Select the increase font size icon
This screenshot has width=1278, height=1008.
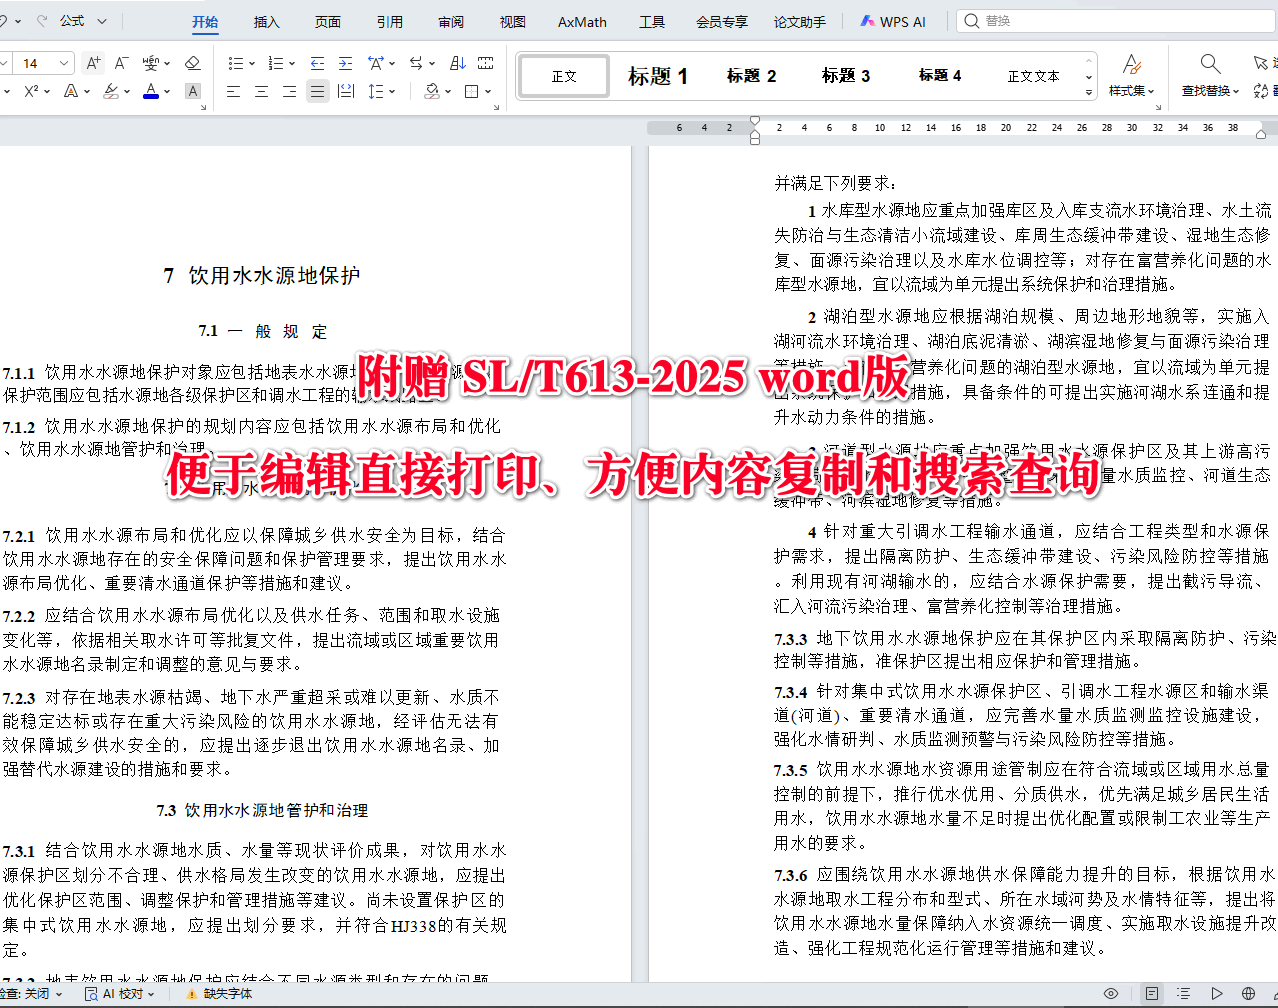coord(93,63)
